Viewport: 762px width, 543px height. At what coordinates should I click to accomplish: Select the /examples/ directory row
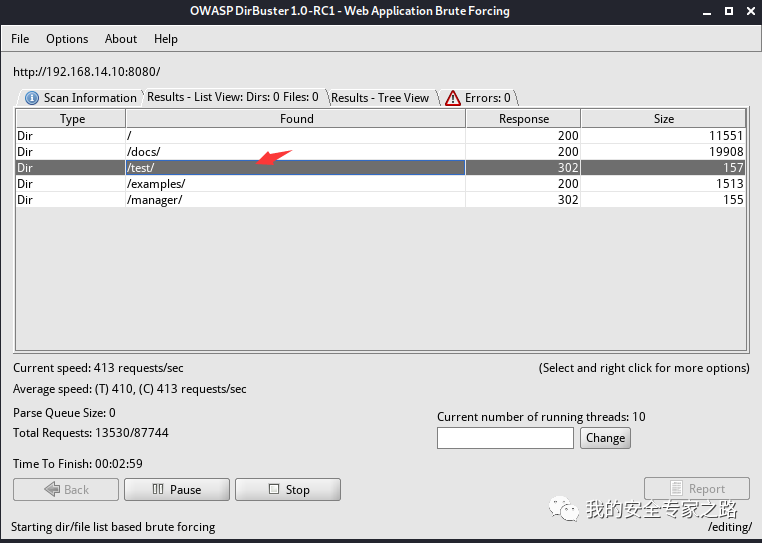click(381, 184)
